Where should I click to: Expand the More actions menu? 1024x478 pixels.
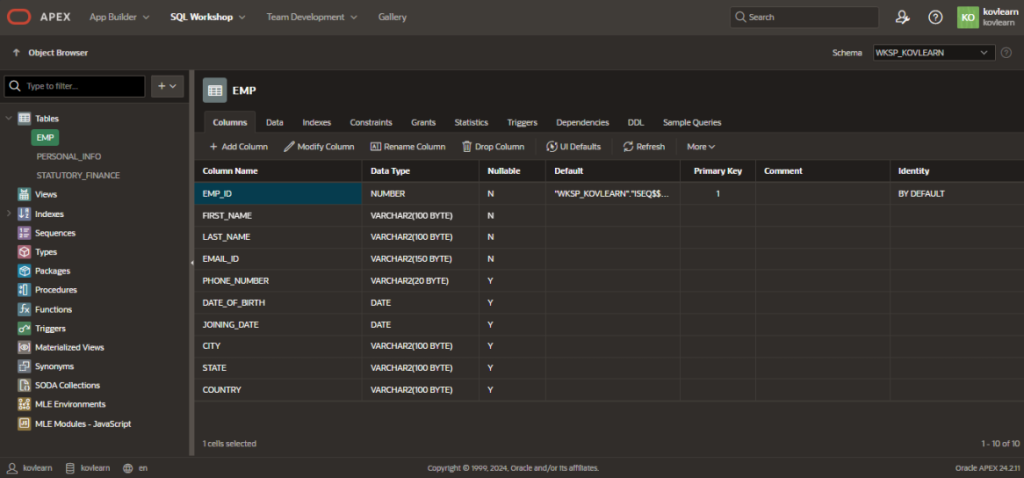(x=701, y=146)
